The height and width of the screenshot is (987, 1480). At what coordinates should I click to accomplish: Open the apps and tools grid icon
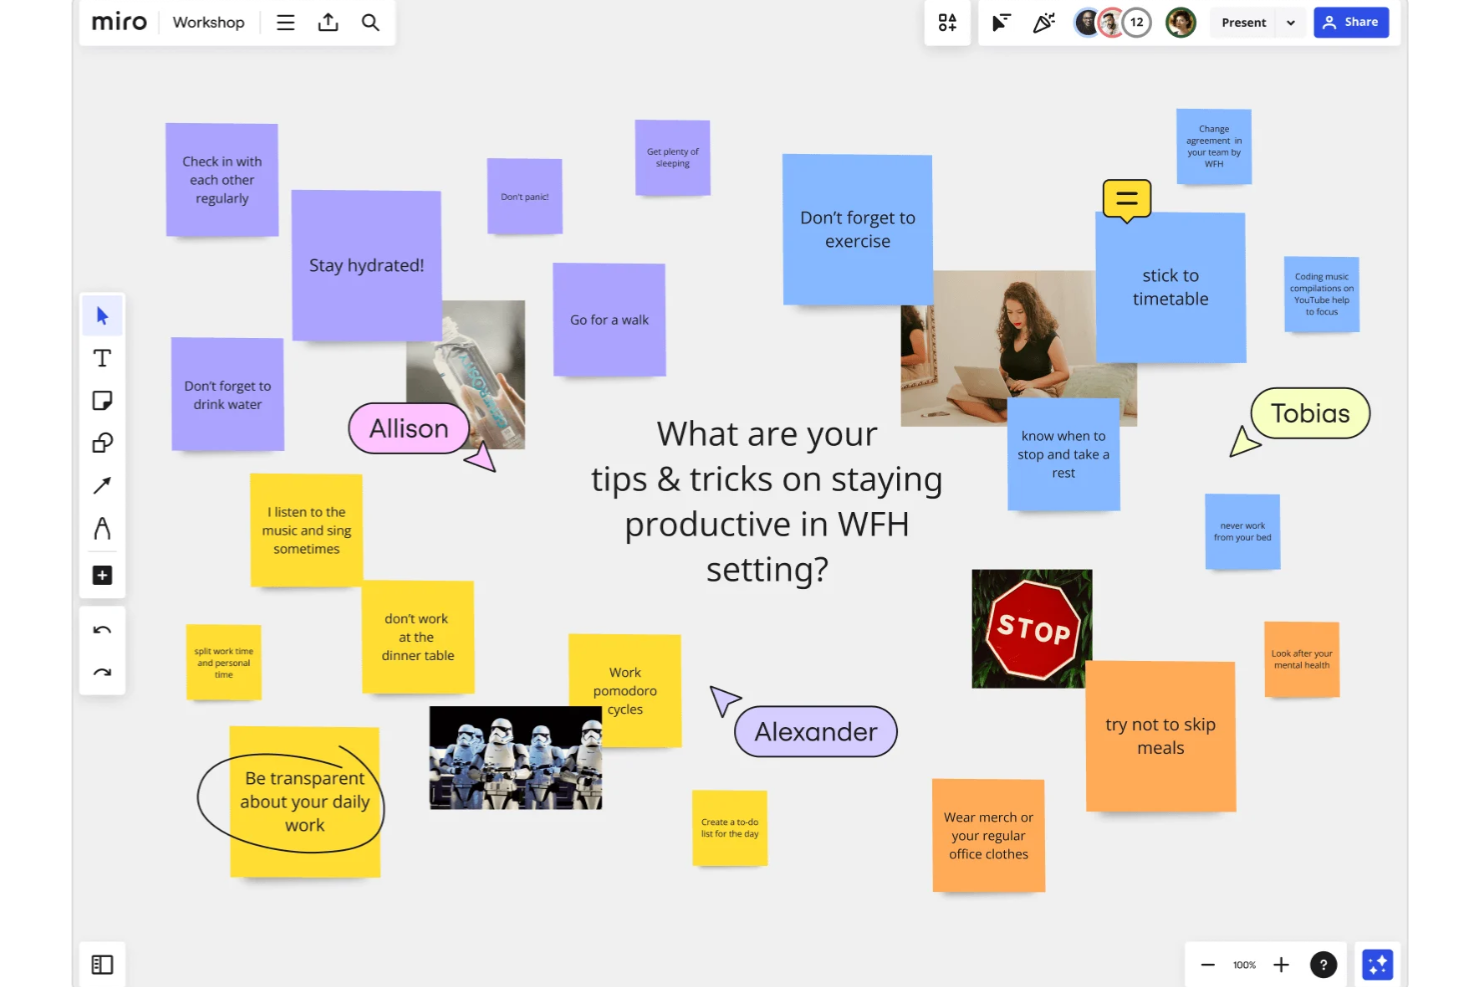(947, 22)
